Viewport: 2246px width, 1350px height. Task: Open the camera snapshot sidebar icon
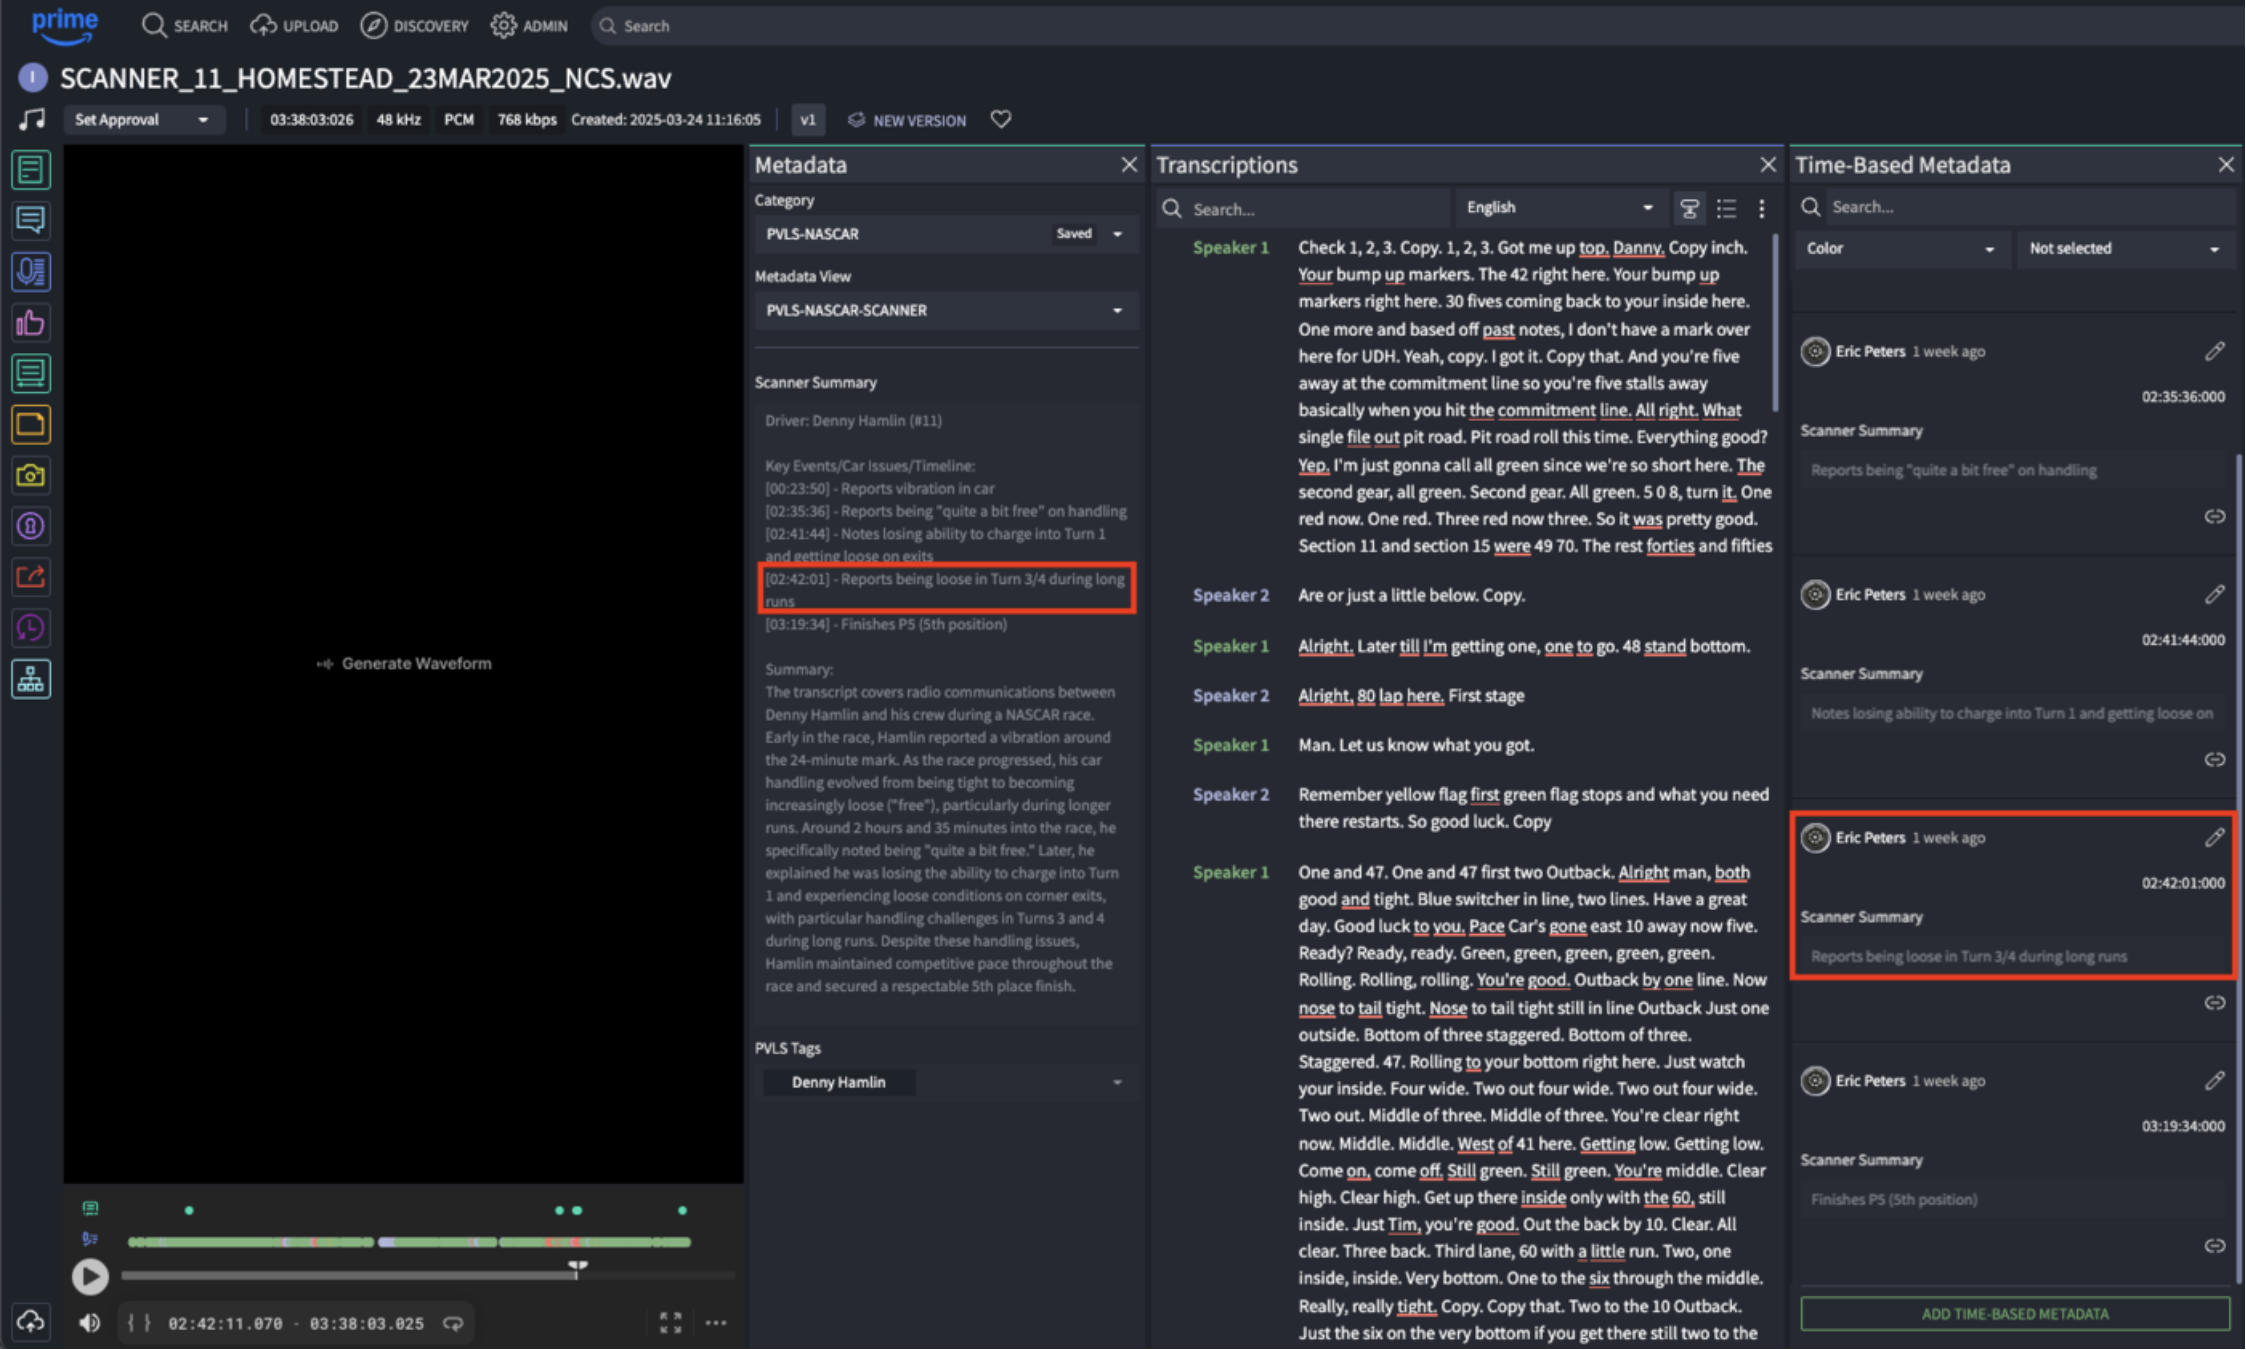(x=30, y=475)
